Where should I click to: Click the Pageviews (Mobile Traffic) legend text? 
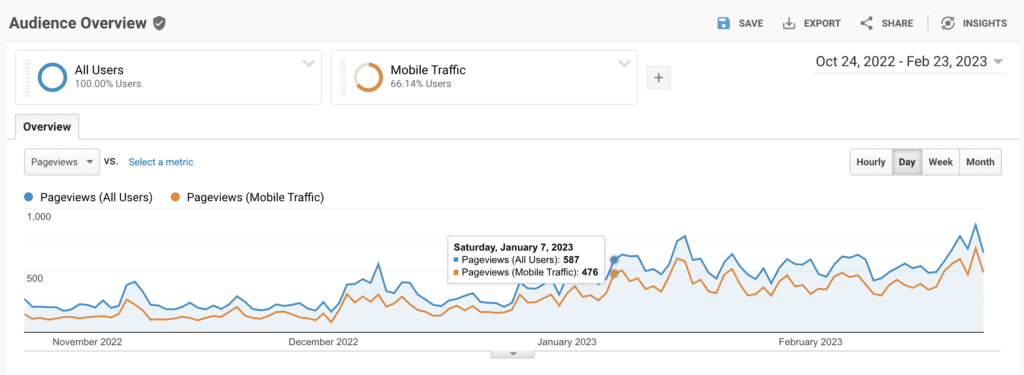coord(255,197)
